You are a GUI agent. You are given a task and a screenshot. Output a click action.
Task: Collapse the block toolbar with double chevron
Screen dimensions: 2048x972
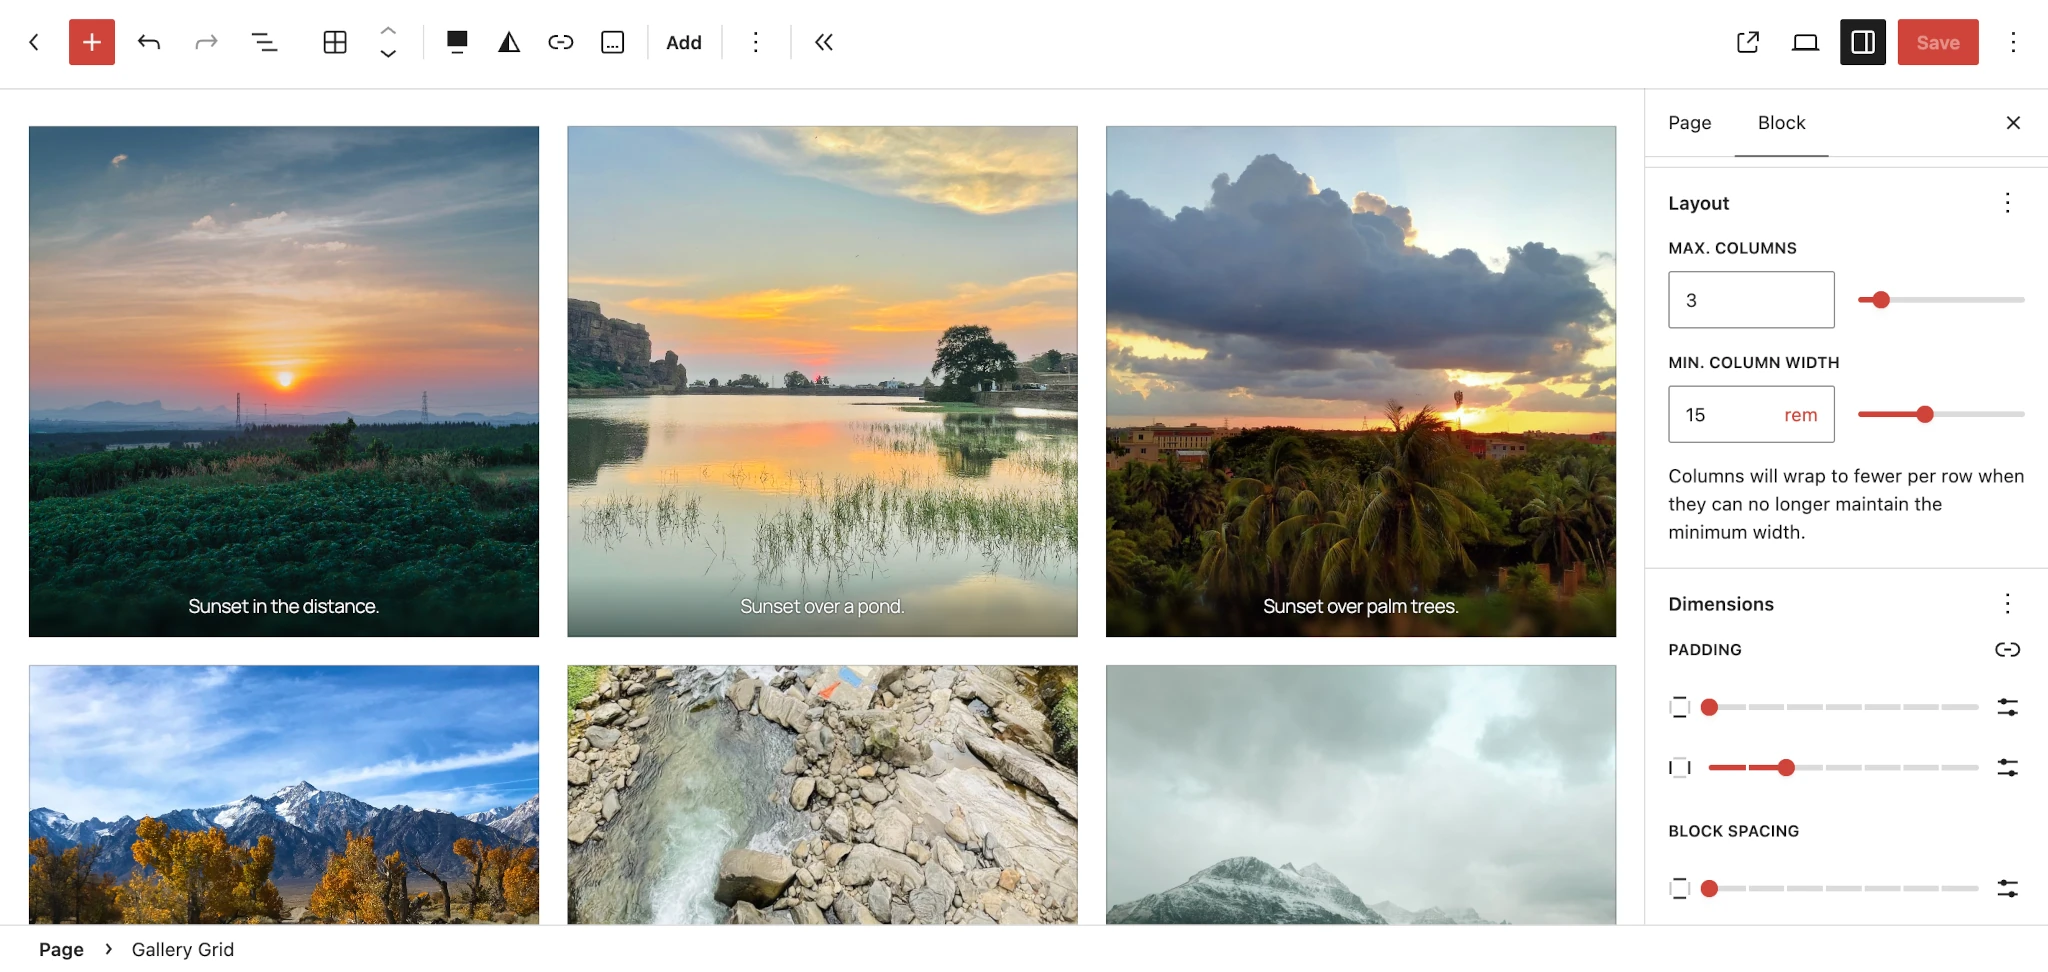[x=824, y=42]
